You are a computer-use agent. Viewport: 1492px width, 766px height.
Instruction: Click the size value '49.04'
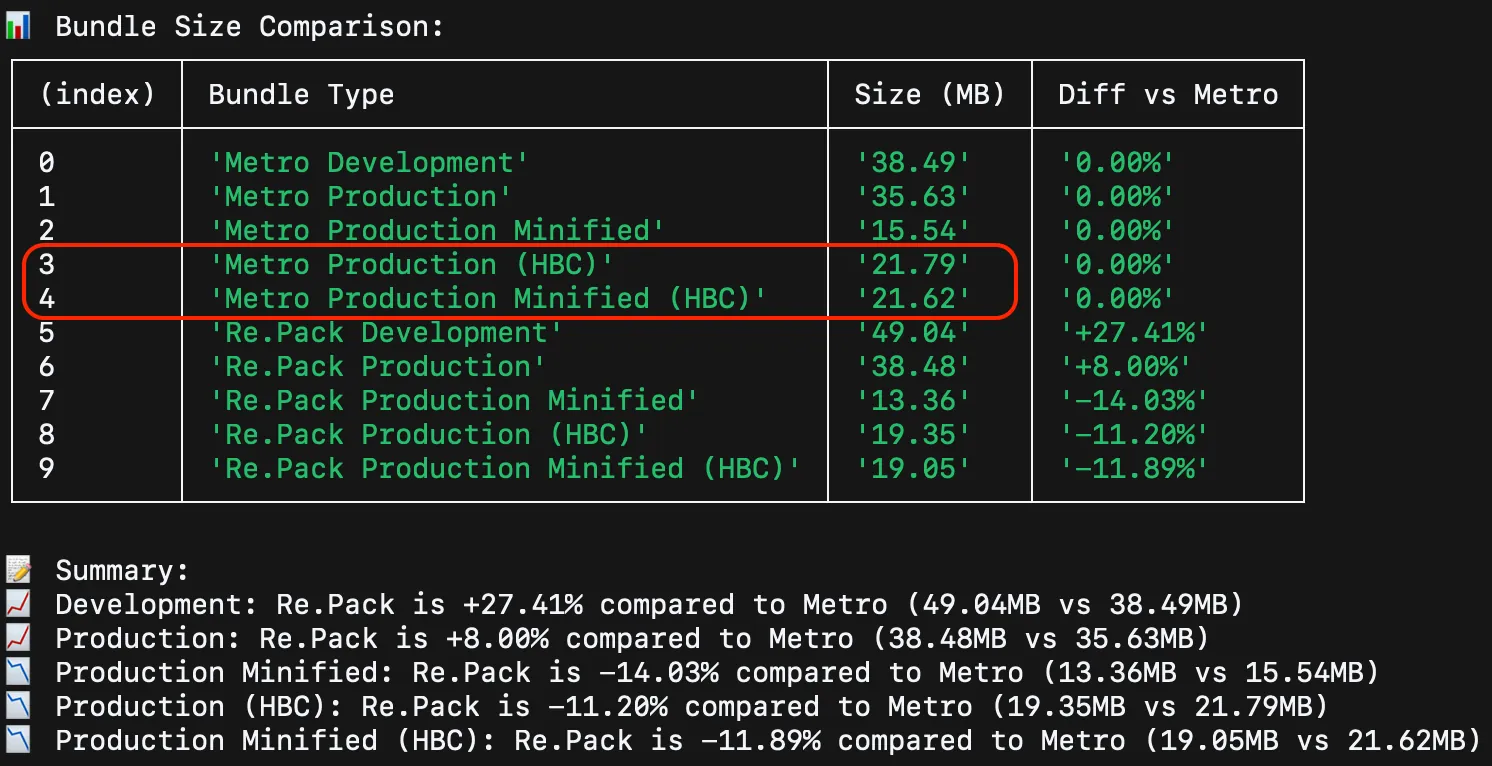click(x=913, y=332)
